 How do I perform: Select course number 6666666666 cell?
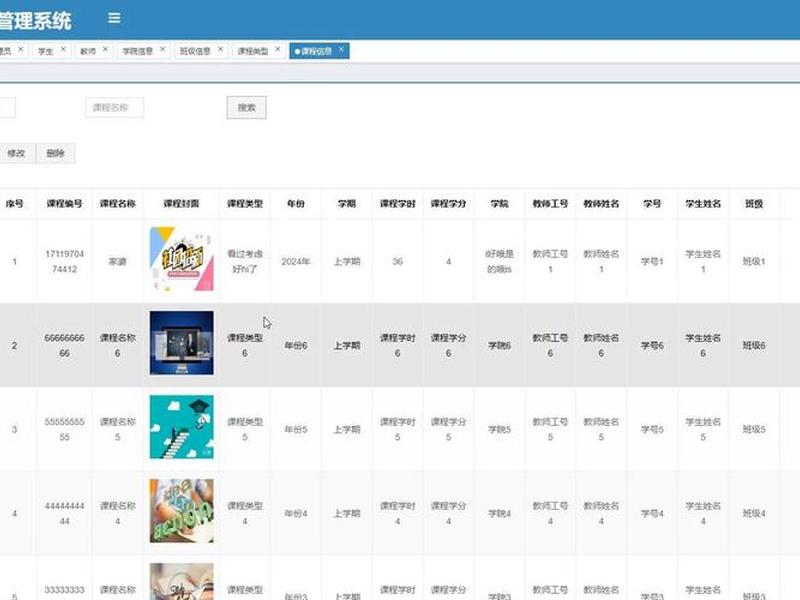click(x=64, y=345)
